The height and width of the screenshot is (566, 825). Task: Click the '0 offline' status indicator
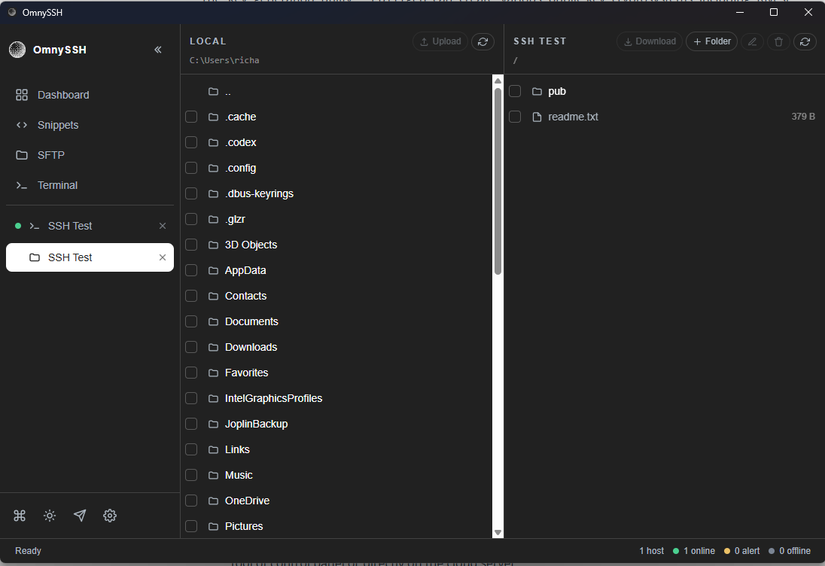pos(789,551)
